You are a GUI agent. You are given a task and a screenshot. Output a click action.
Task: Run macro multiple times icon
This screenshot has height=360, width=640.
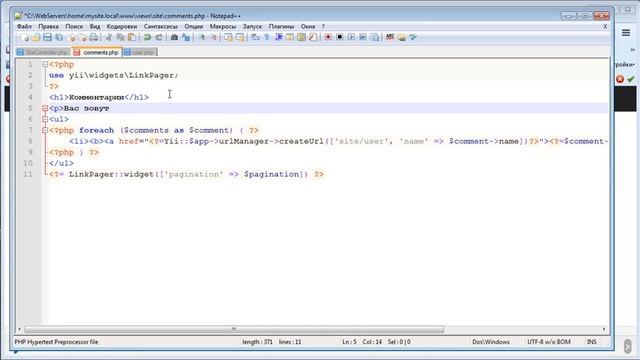362,38
